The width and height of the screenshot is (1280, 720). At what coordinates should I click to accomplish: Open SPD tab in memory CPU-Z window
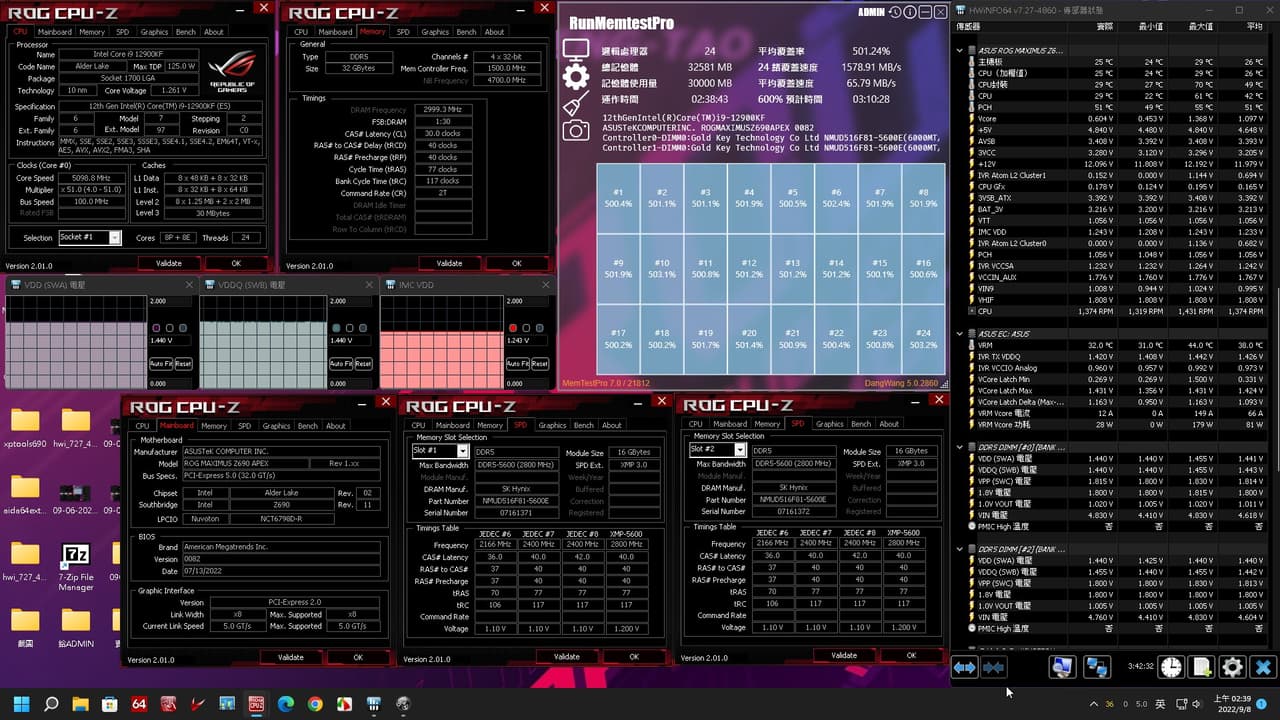point(403,32)
